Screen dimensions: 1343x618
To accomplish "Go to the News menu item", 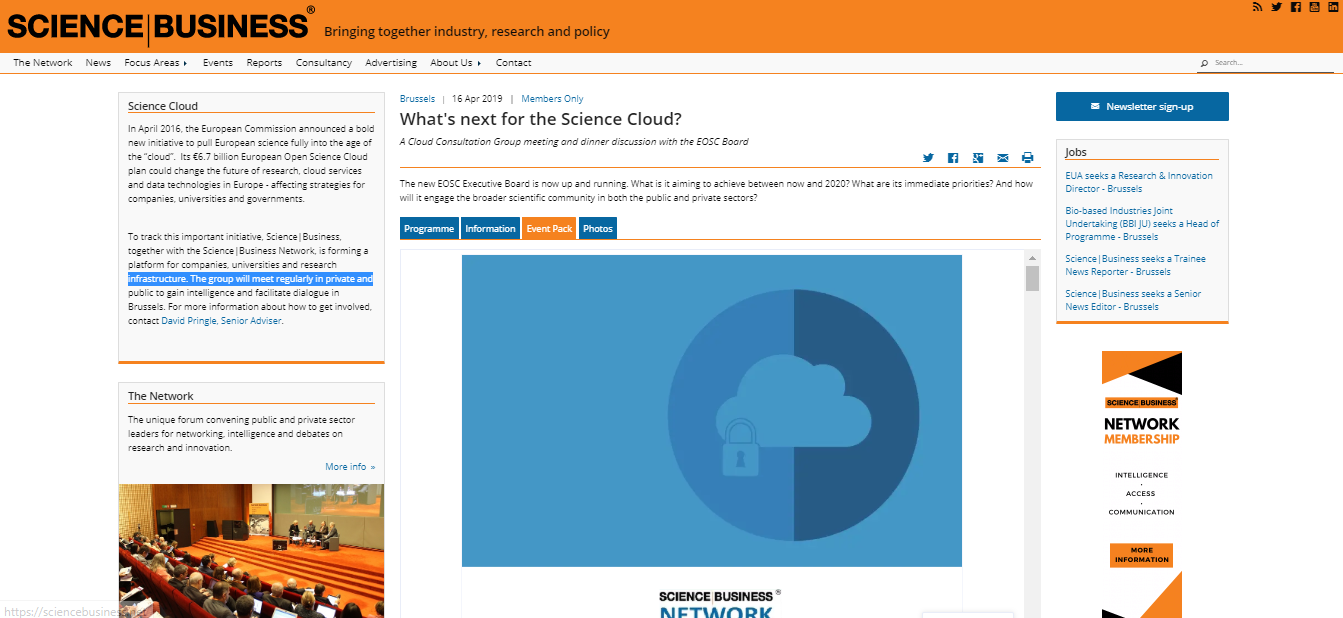I will (x=98, y=63).
